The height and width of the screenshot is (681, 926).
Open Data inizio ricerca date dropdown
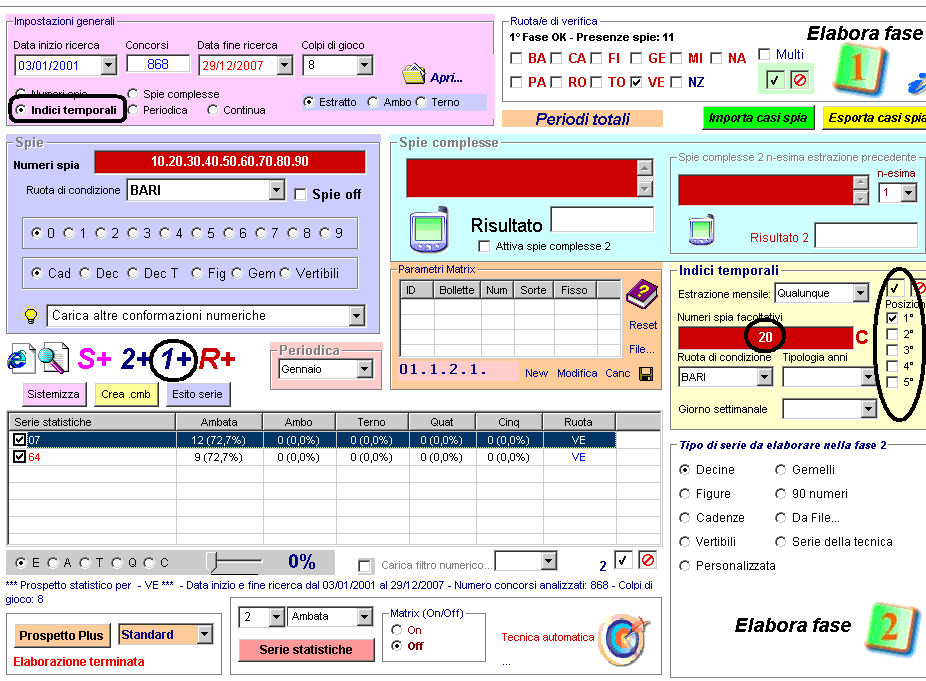[109, 65]
